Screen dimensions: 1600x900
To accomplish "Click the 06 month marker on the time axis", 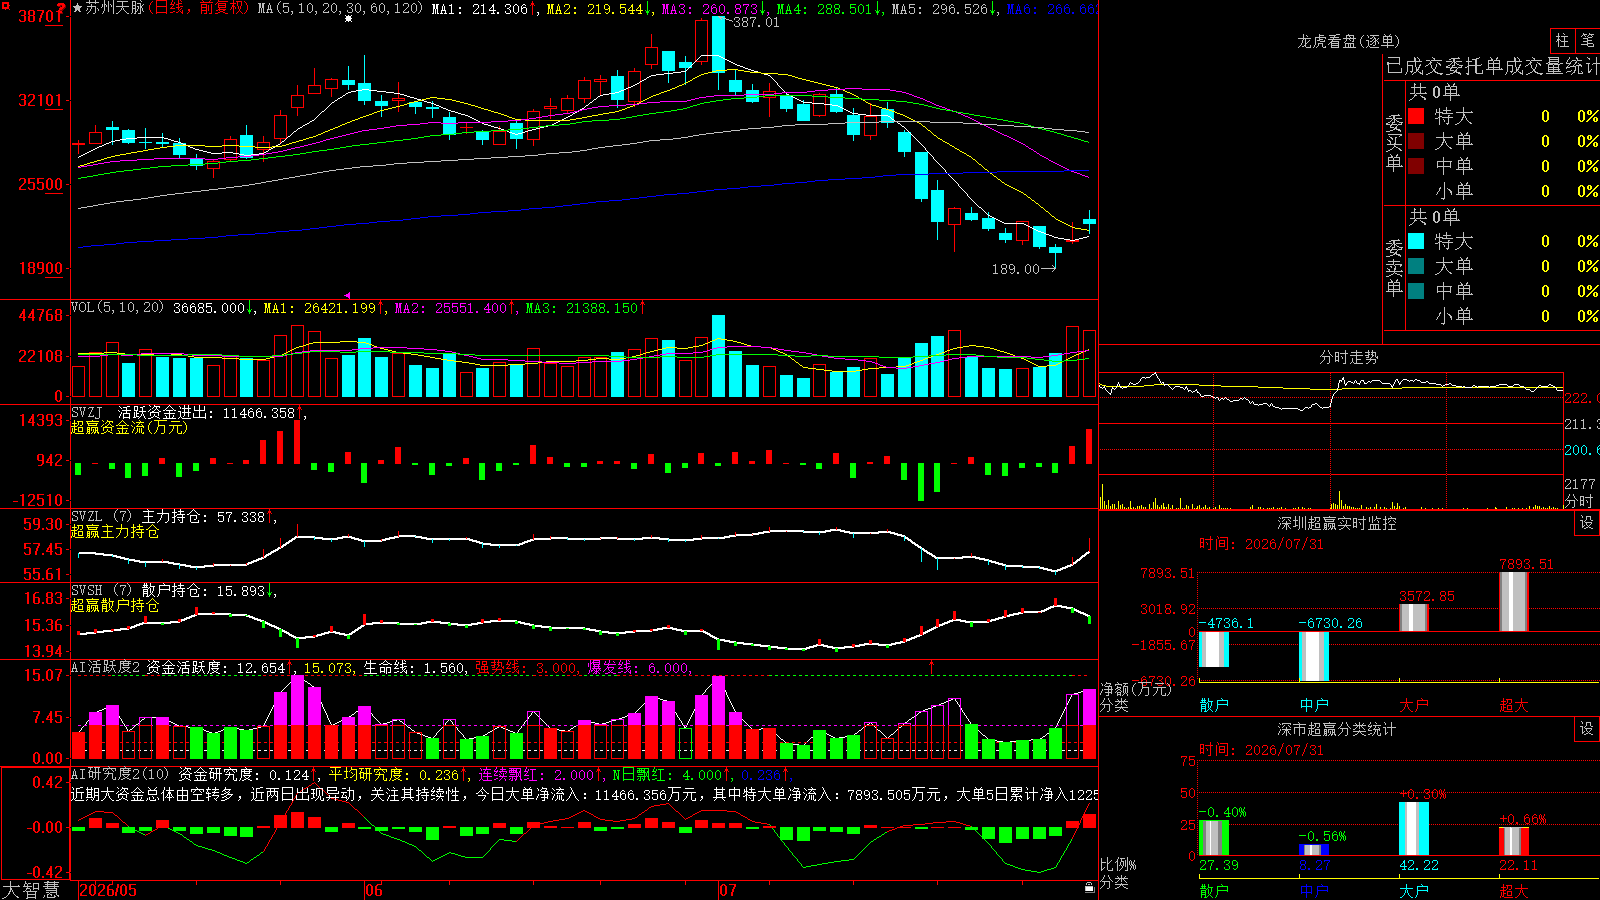I will pos(374,890).
